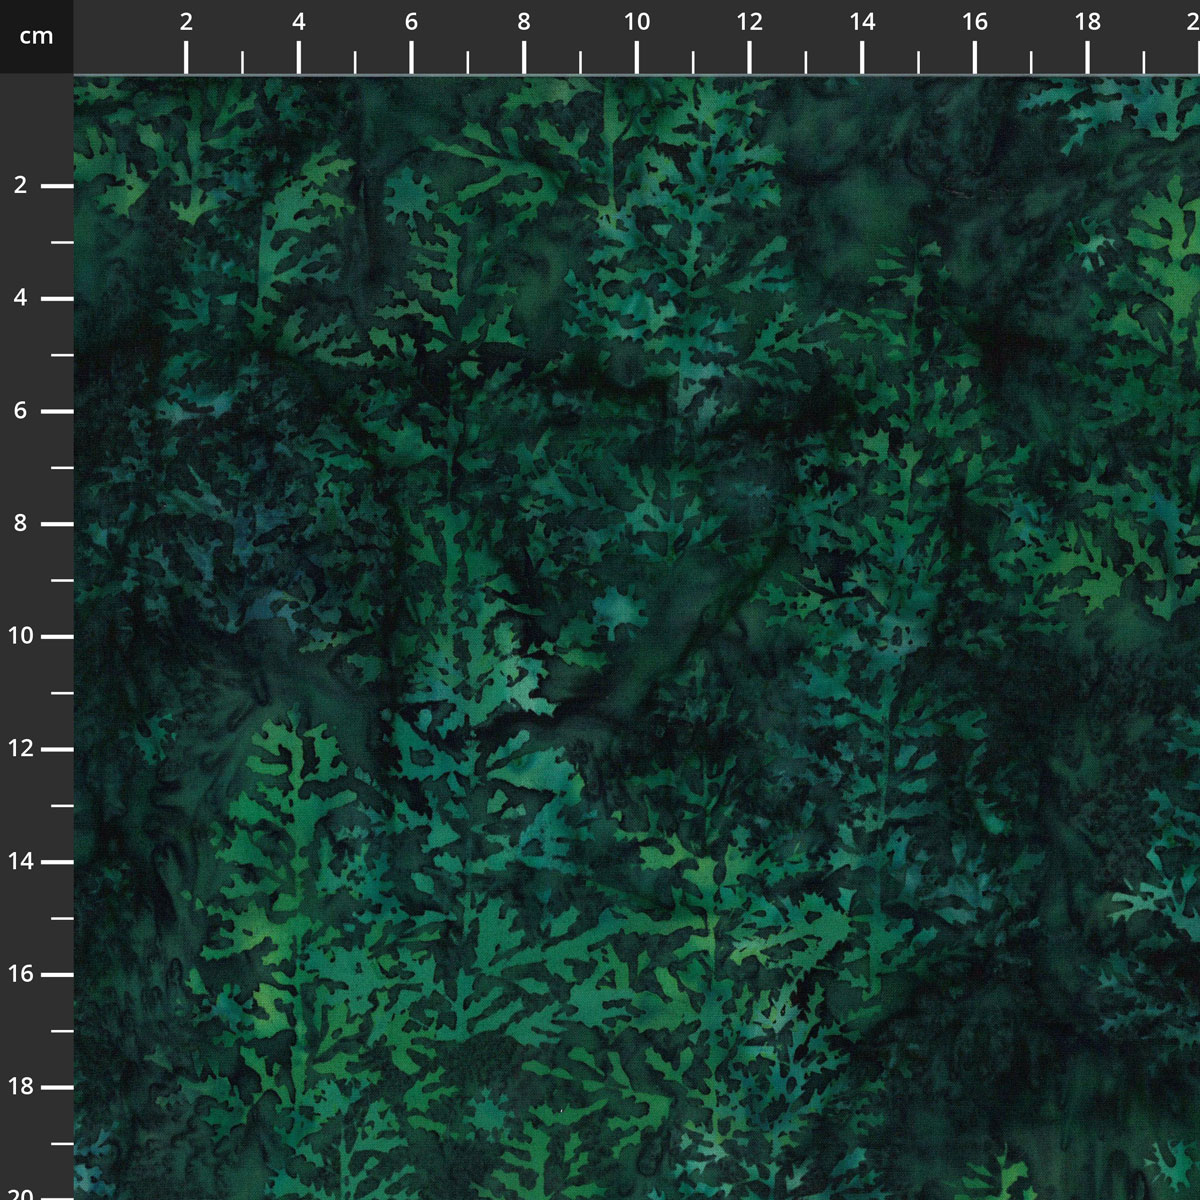Click the 18 label on left ruler
1200x1200 pixels.
(x=21, y=1086)
